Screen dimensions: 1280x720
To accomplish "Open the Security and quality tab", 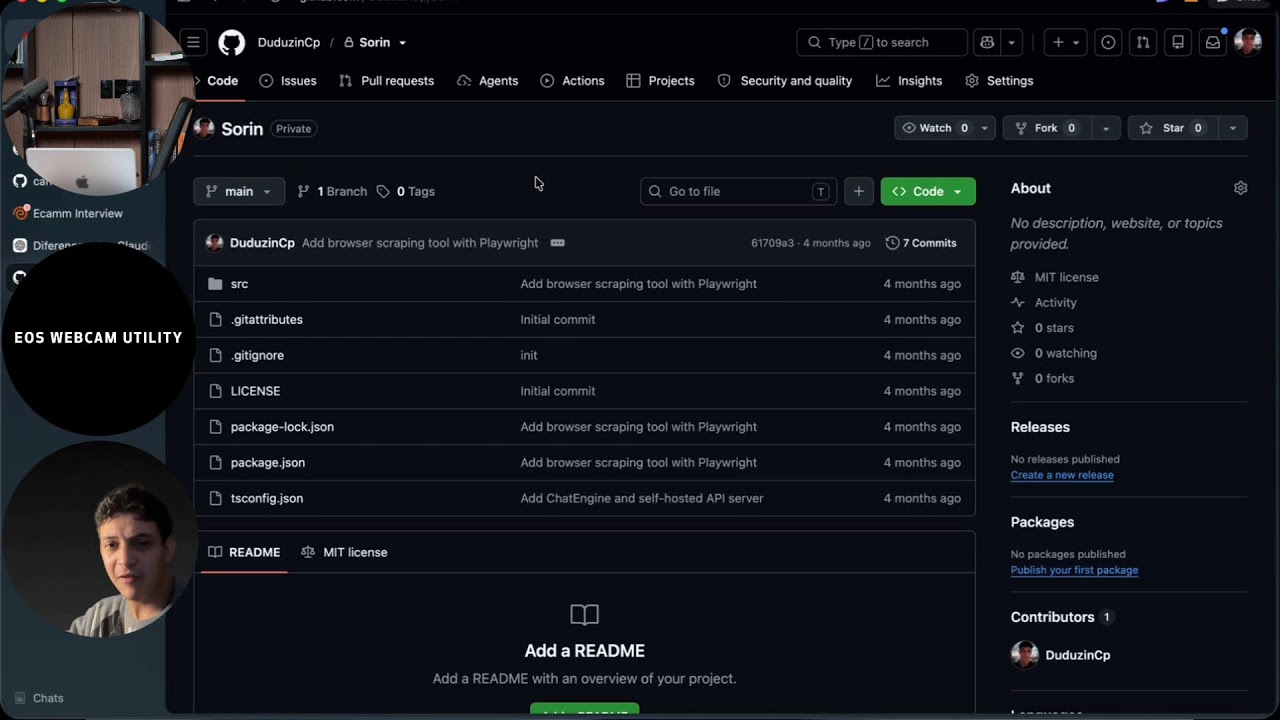I will (x=785, y=81).
